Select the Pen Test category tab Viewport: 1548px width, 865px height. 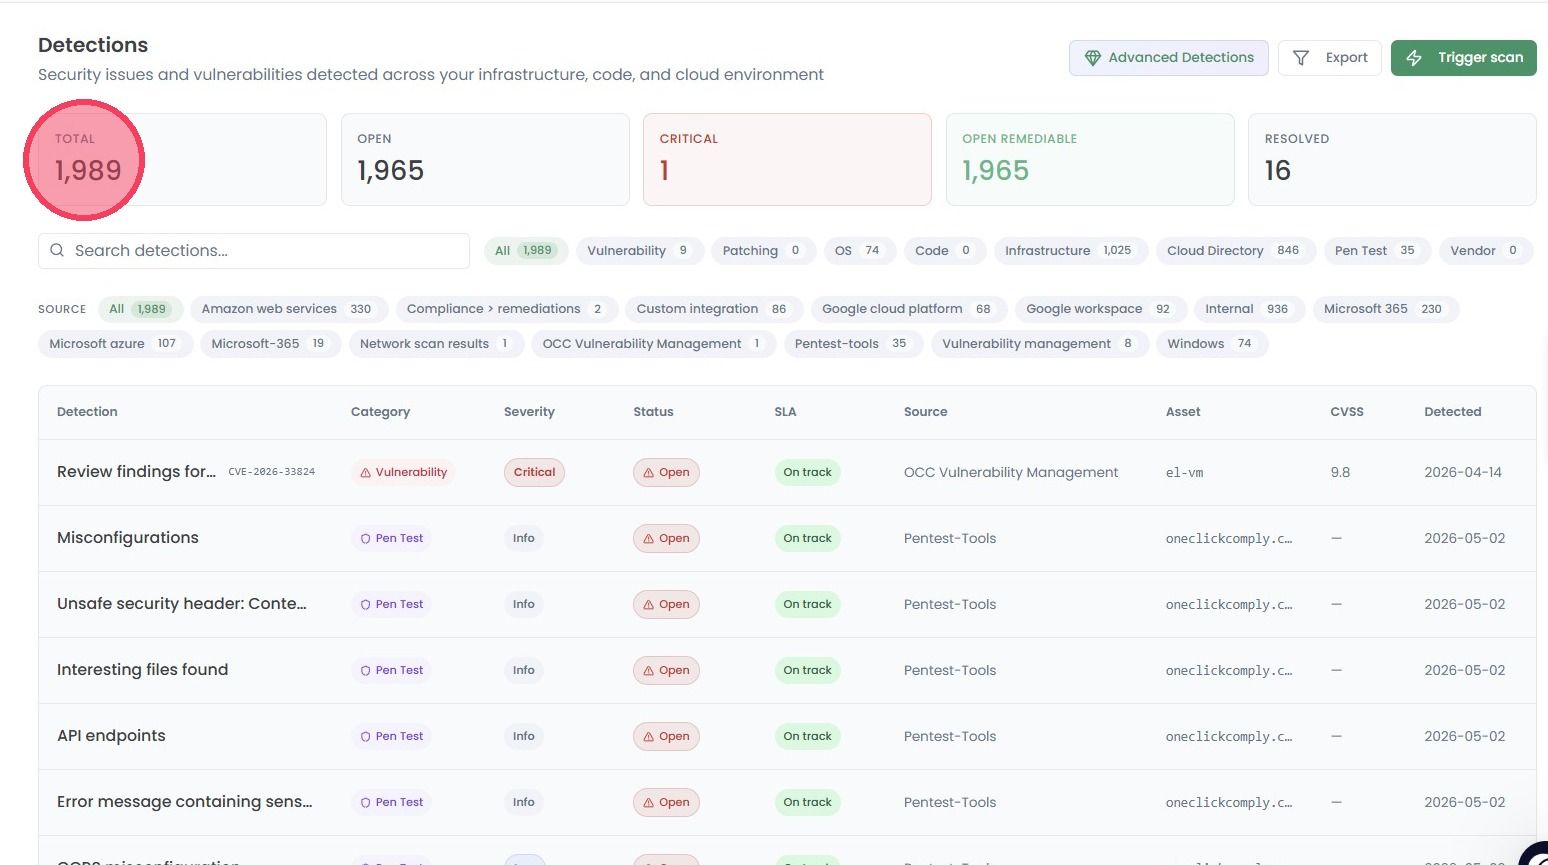pyautogui.click(x=1375, y=251)
